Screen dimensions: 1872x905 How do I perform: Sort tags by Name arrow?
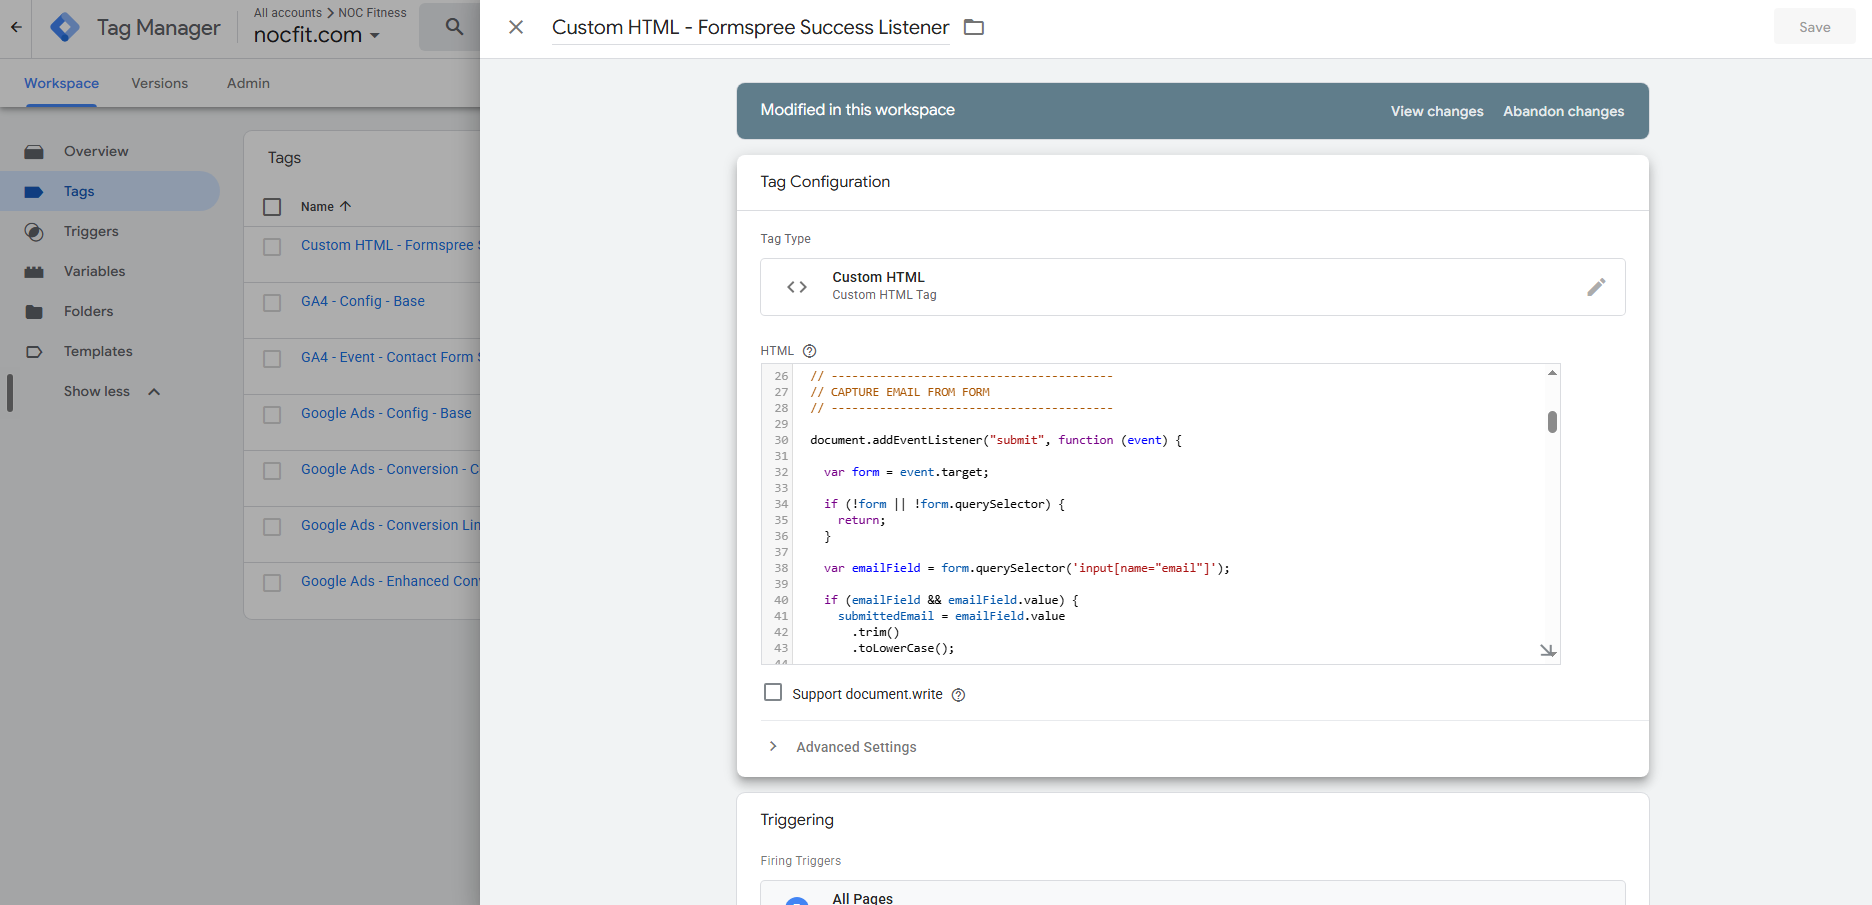pos(345,206)
